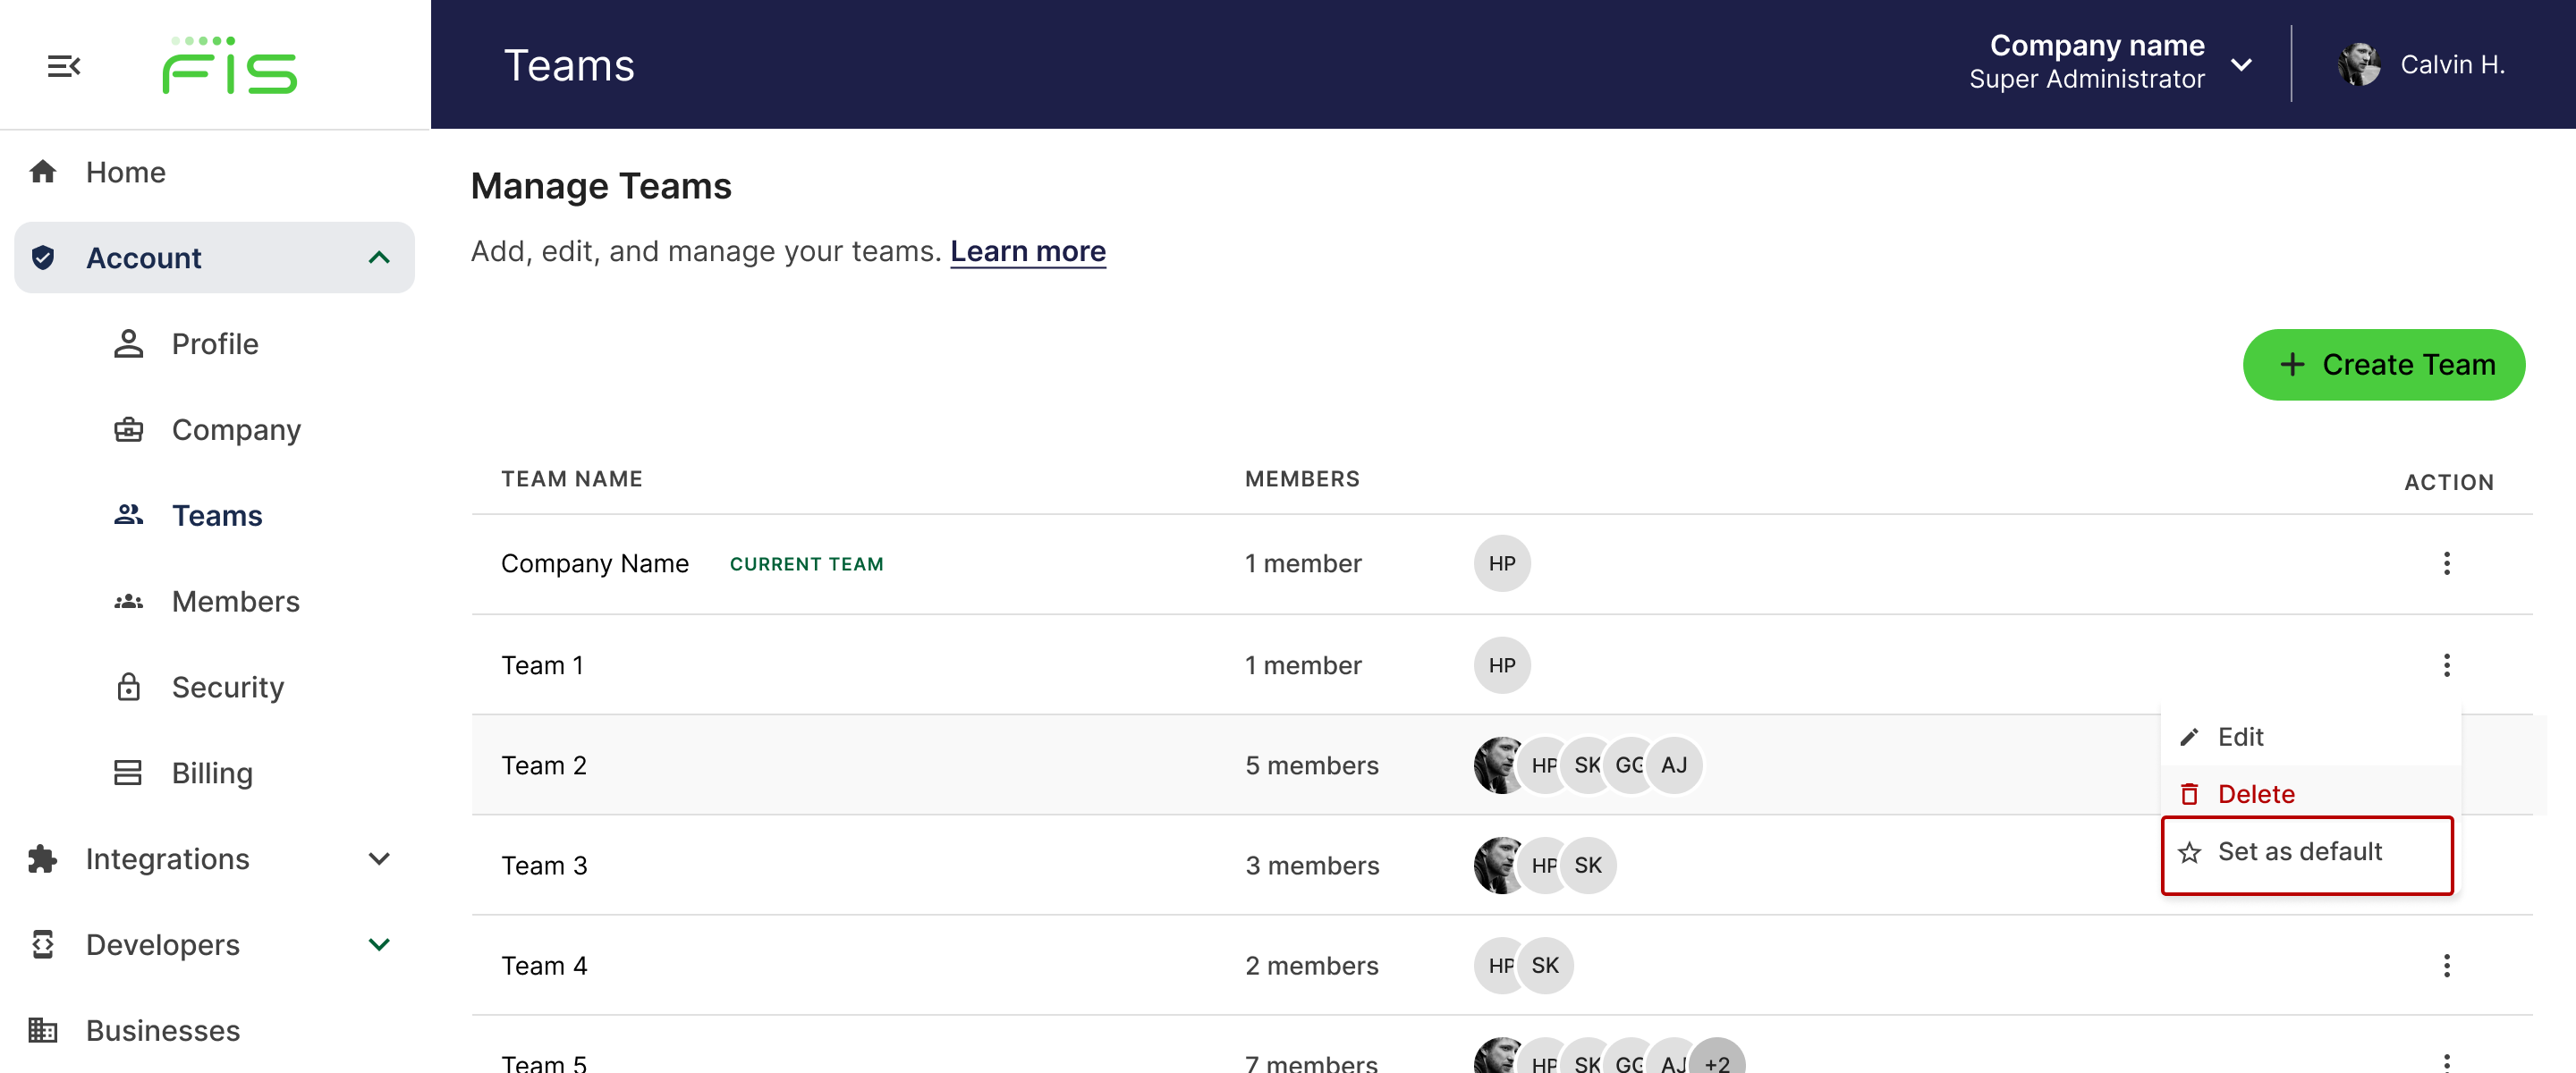
Task: Click the Members group icon
Action: point(128,600)
